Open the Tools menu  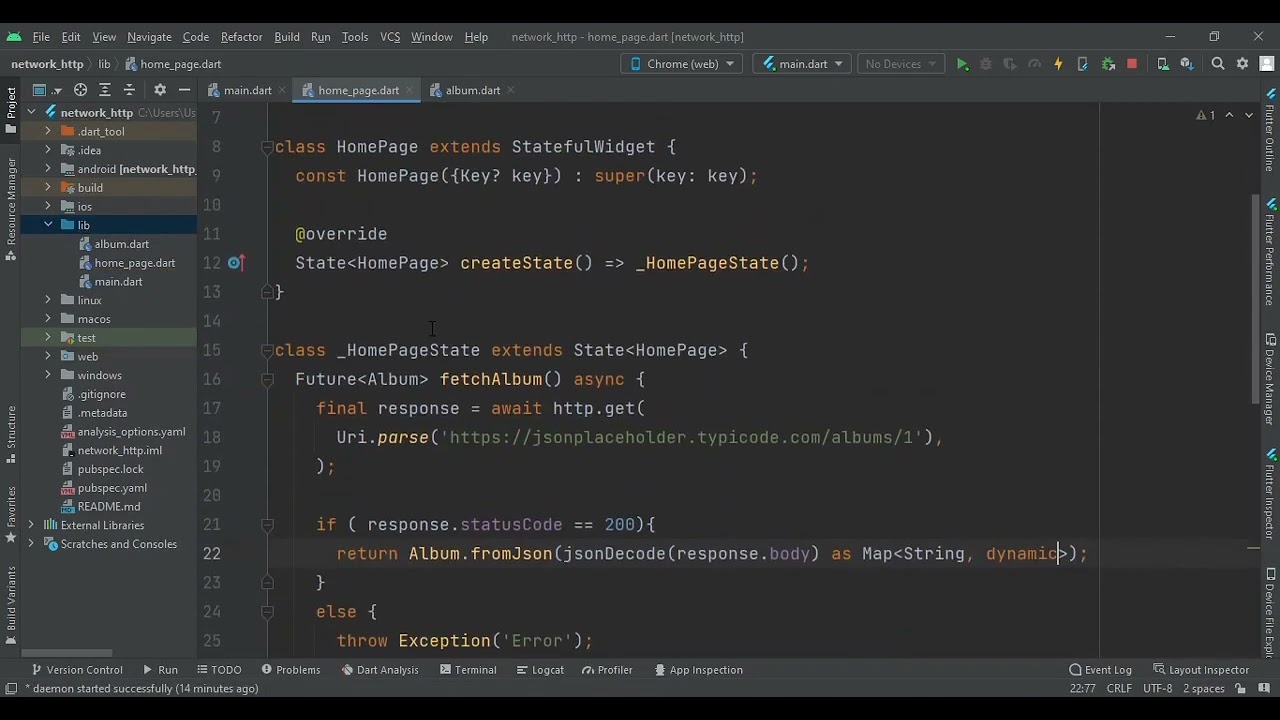click(x=355, y=37)
